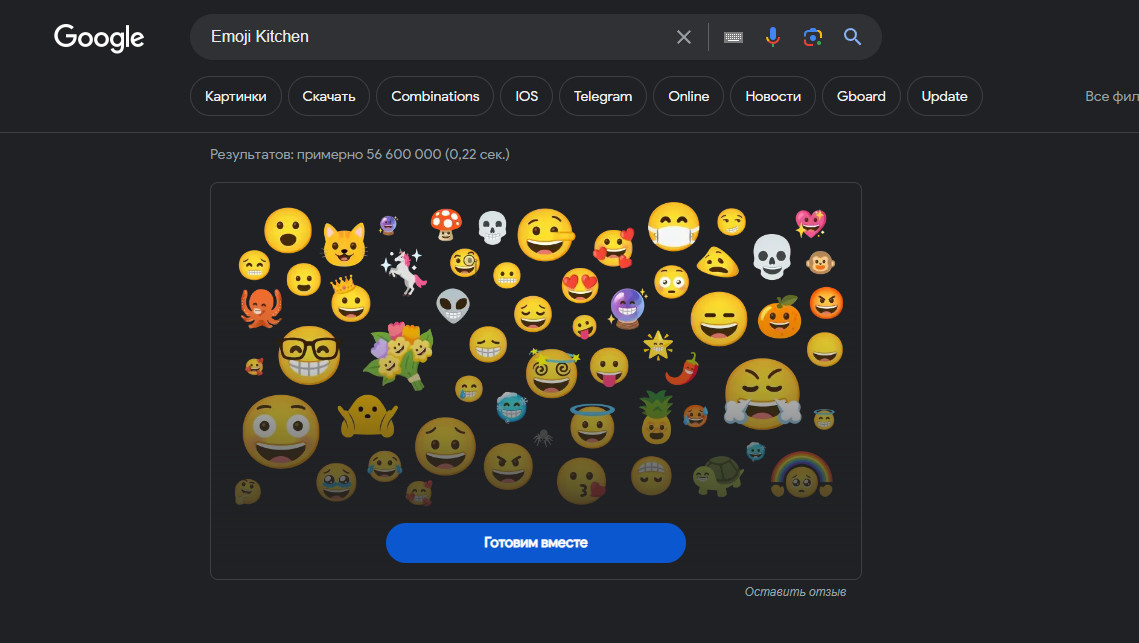The width and height of the screenshot is (1139, 643).
Task: Click the unicorn emoji
Action: (x=406, y=271)
